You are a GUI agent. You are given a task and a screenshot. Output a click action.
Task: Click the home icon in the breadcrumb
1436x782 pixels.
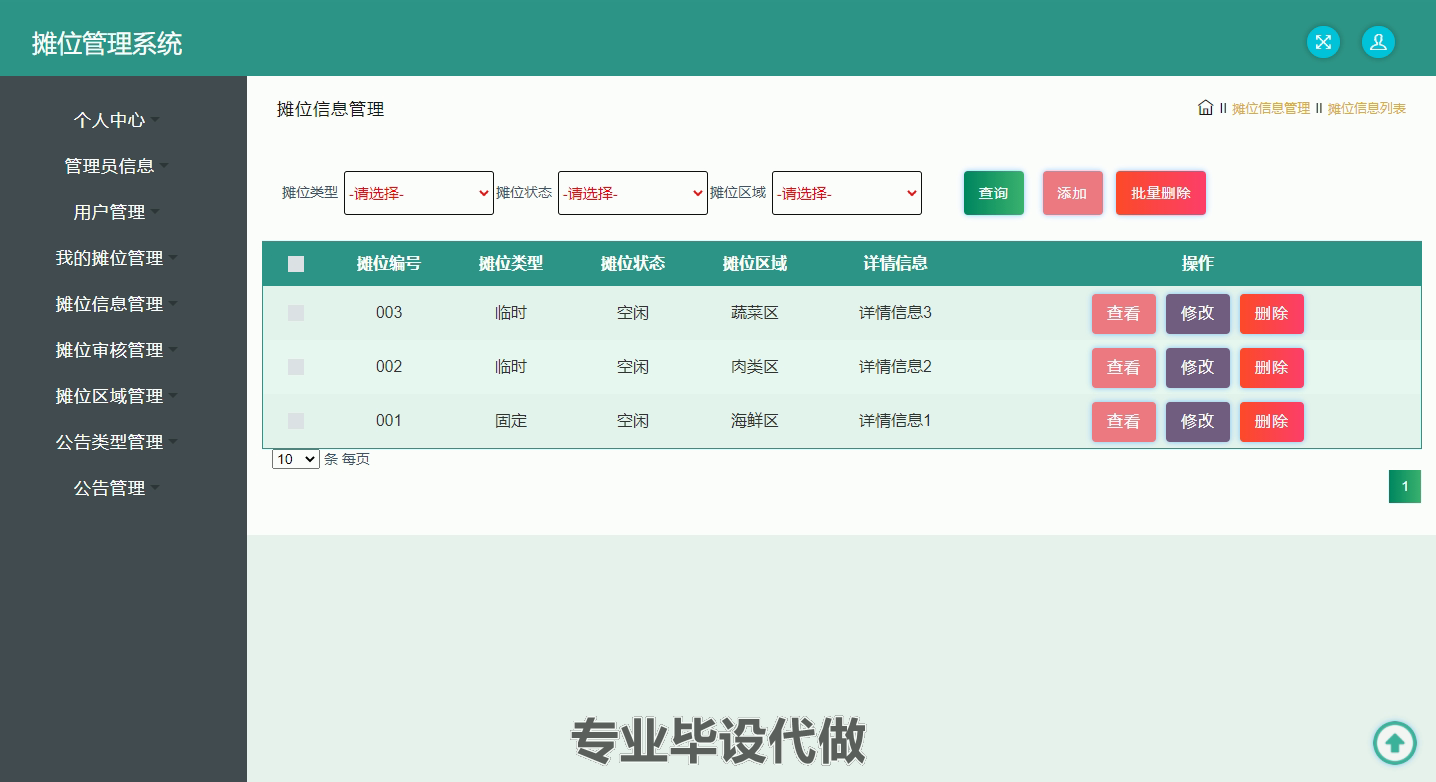[1205, 107]
